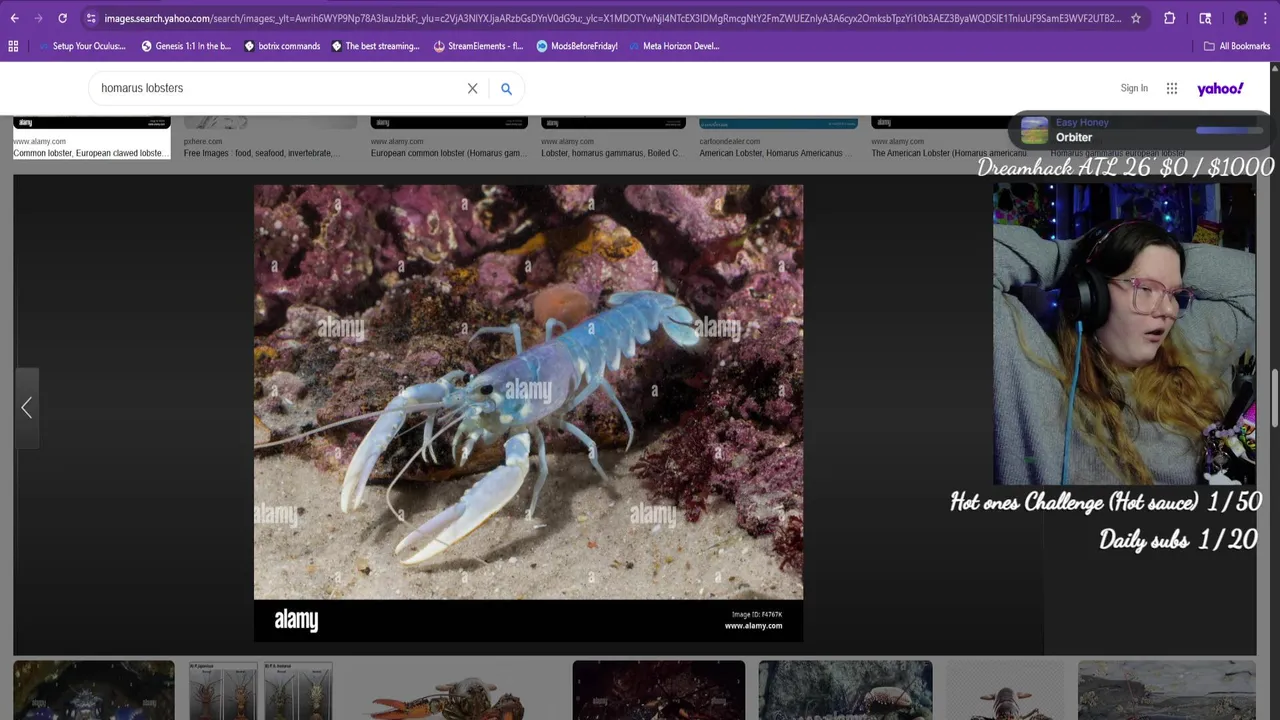Screen dimensions: 1280x720
Task: Go back with browser back arrow
Action: pyautogui.click(x=14, y=18)
